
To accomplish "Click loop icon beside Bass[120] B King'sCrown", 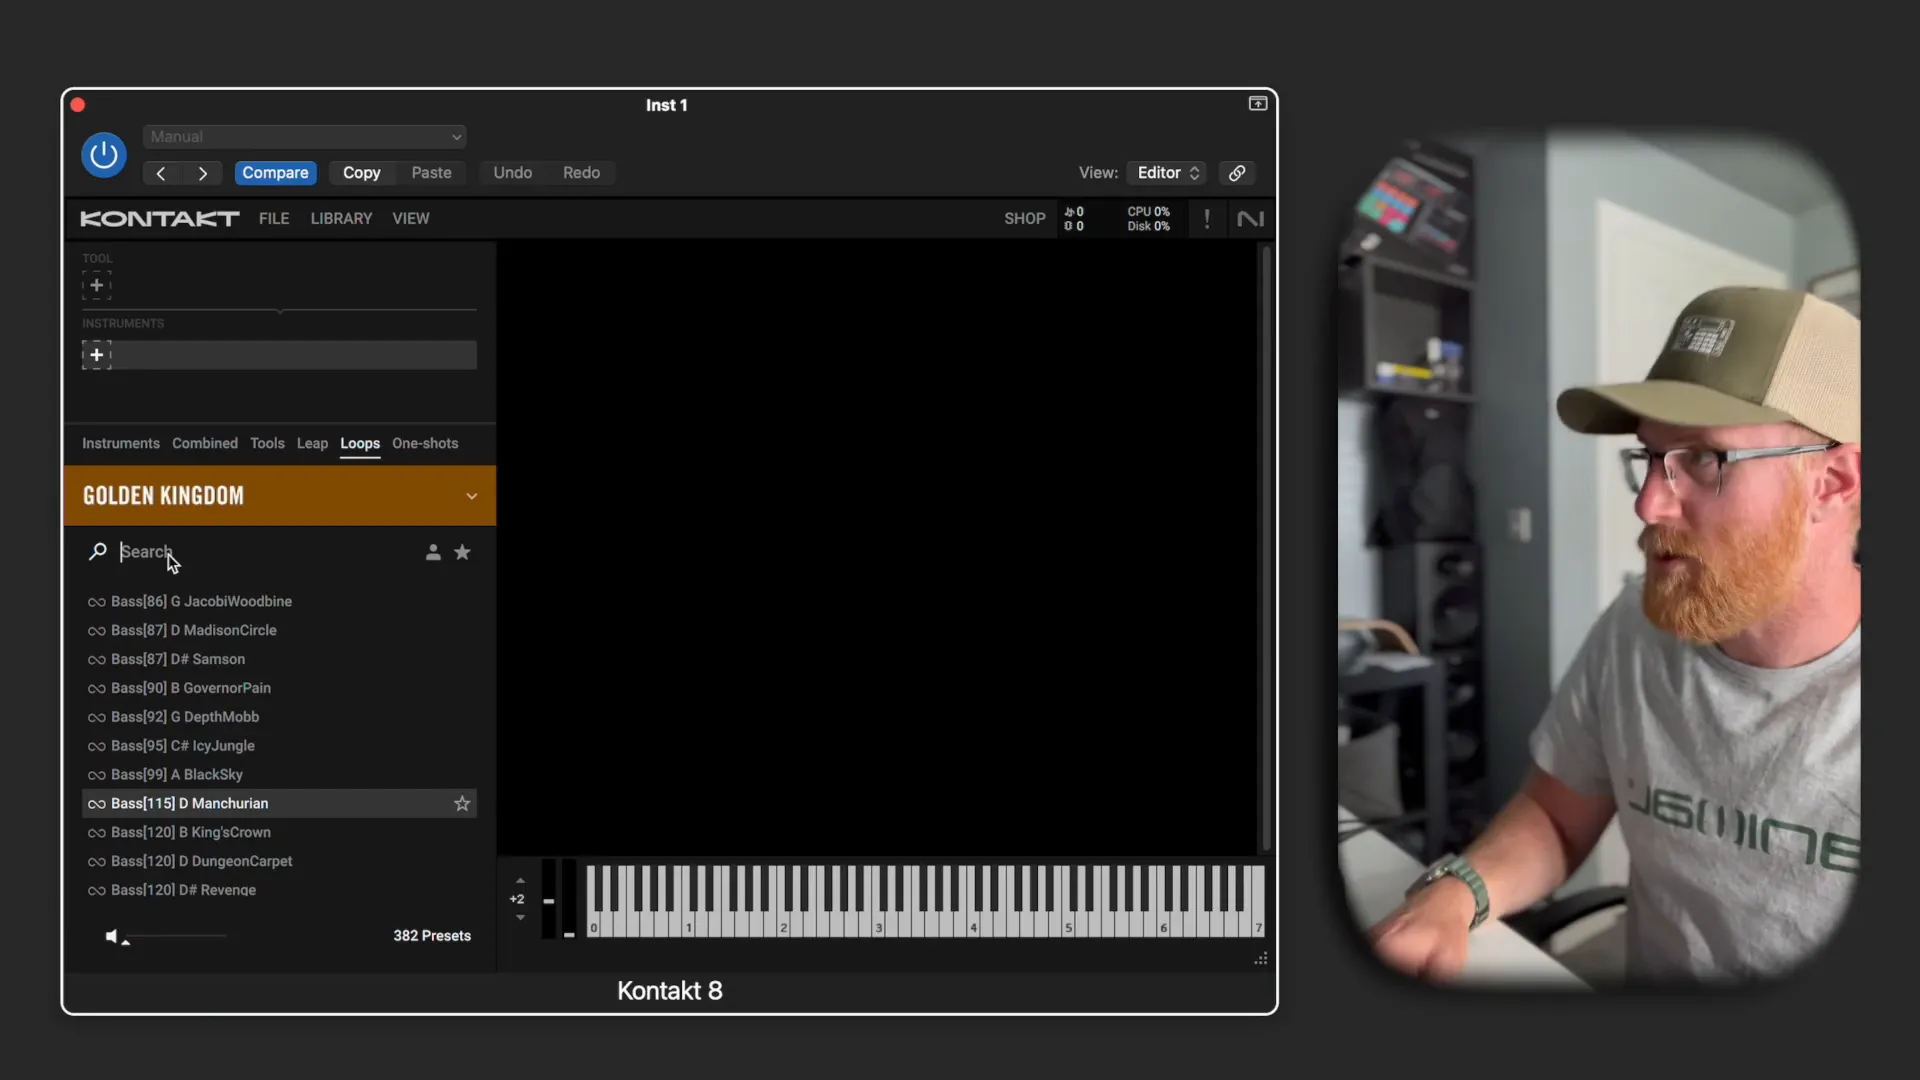I will click(x=97, y=833).
